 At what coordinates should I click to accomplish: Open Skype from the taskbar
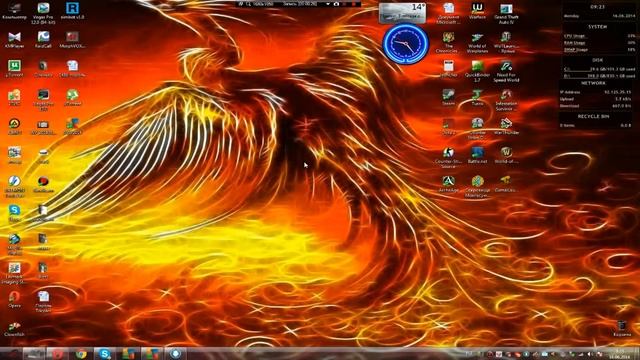104,353
